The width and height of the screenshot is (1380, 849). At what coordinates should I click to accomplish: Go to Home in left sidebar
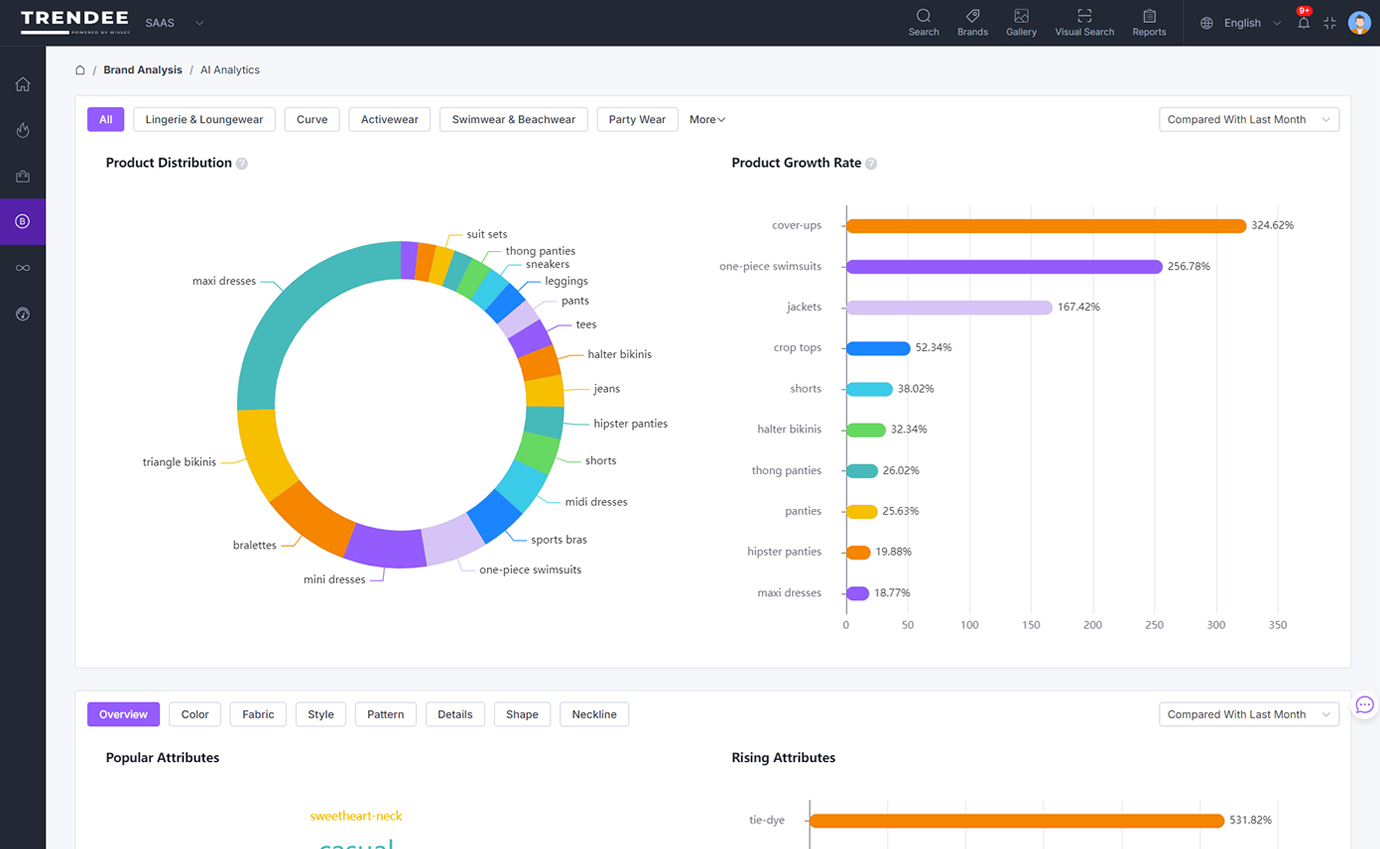coord(23,84)
